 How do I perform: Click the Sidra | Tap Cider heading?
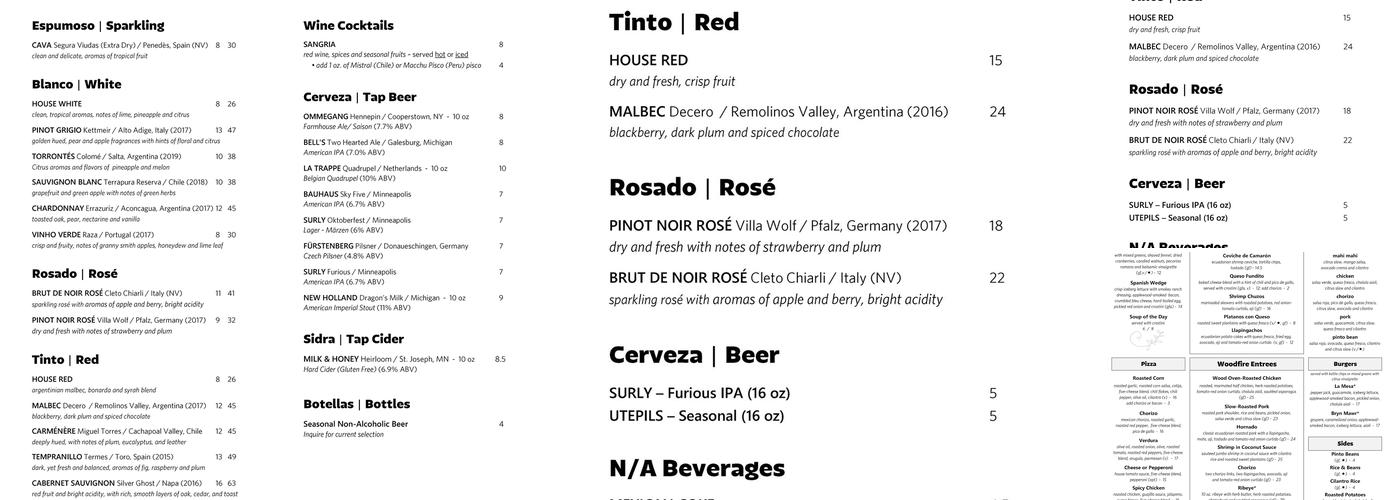coord(353,339)
